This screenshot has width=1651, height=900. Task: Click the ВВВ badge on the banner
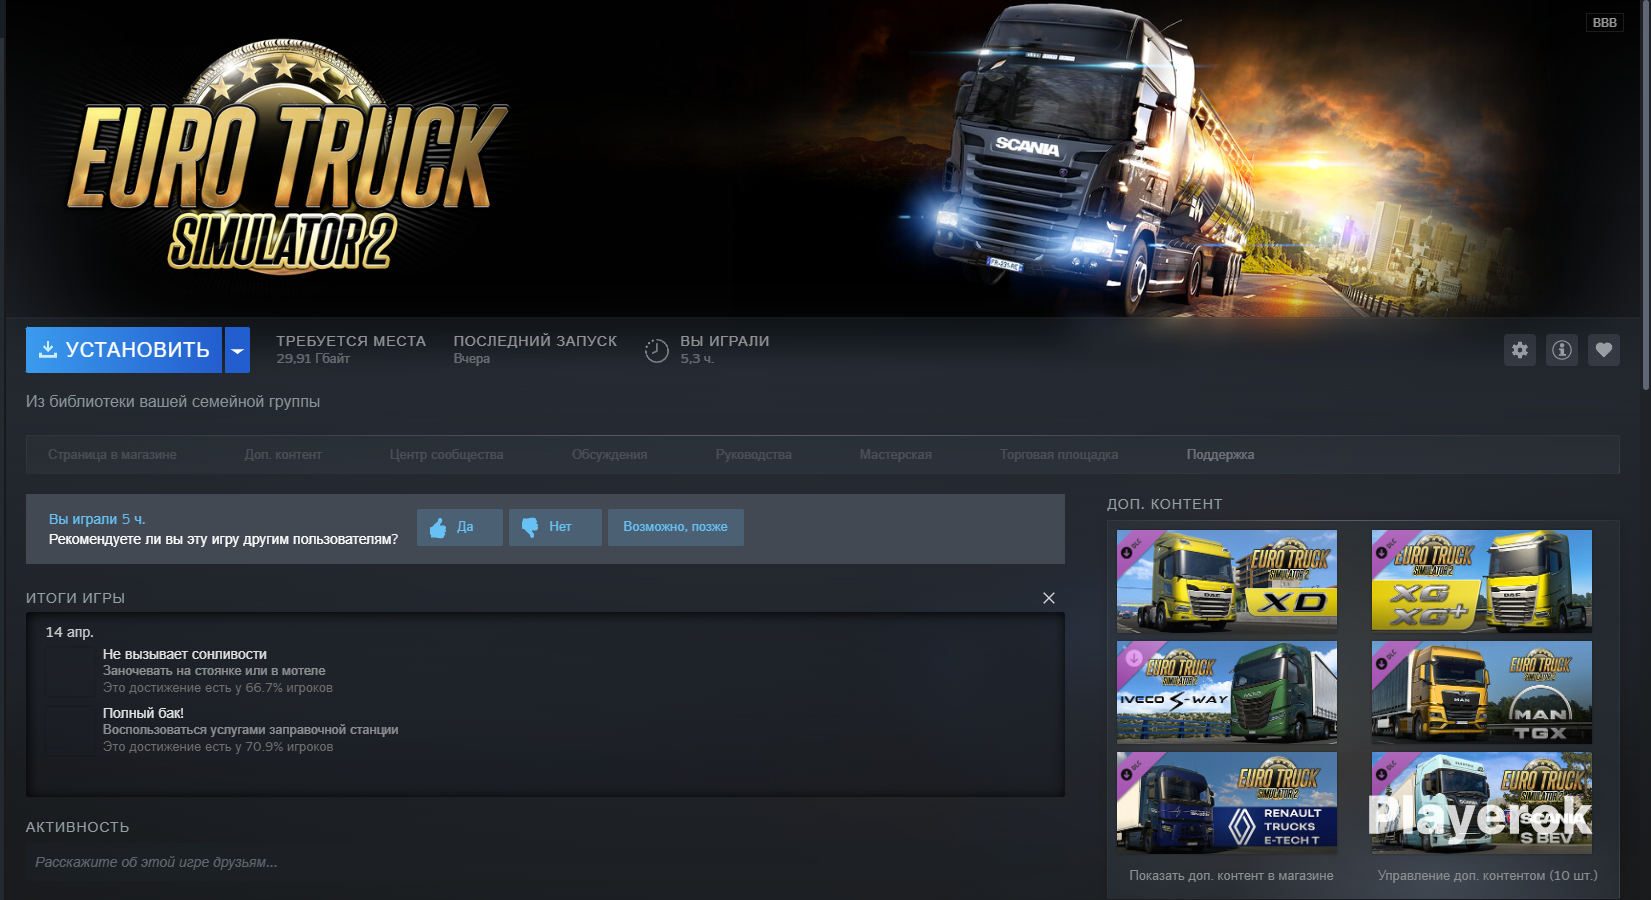pyautogui.click(x=1604, y=22)
